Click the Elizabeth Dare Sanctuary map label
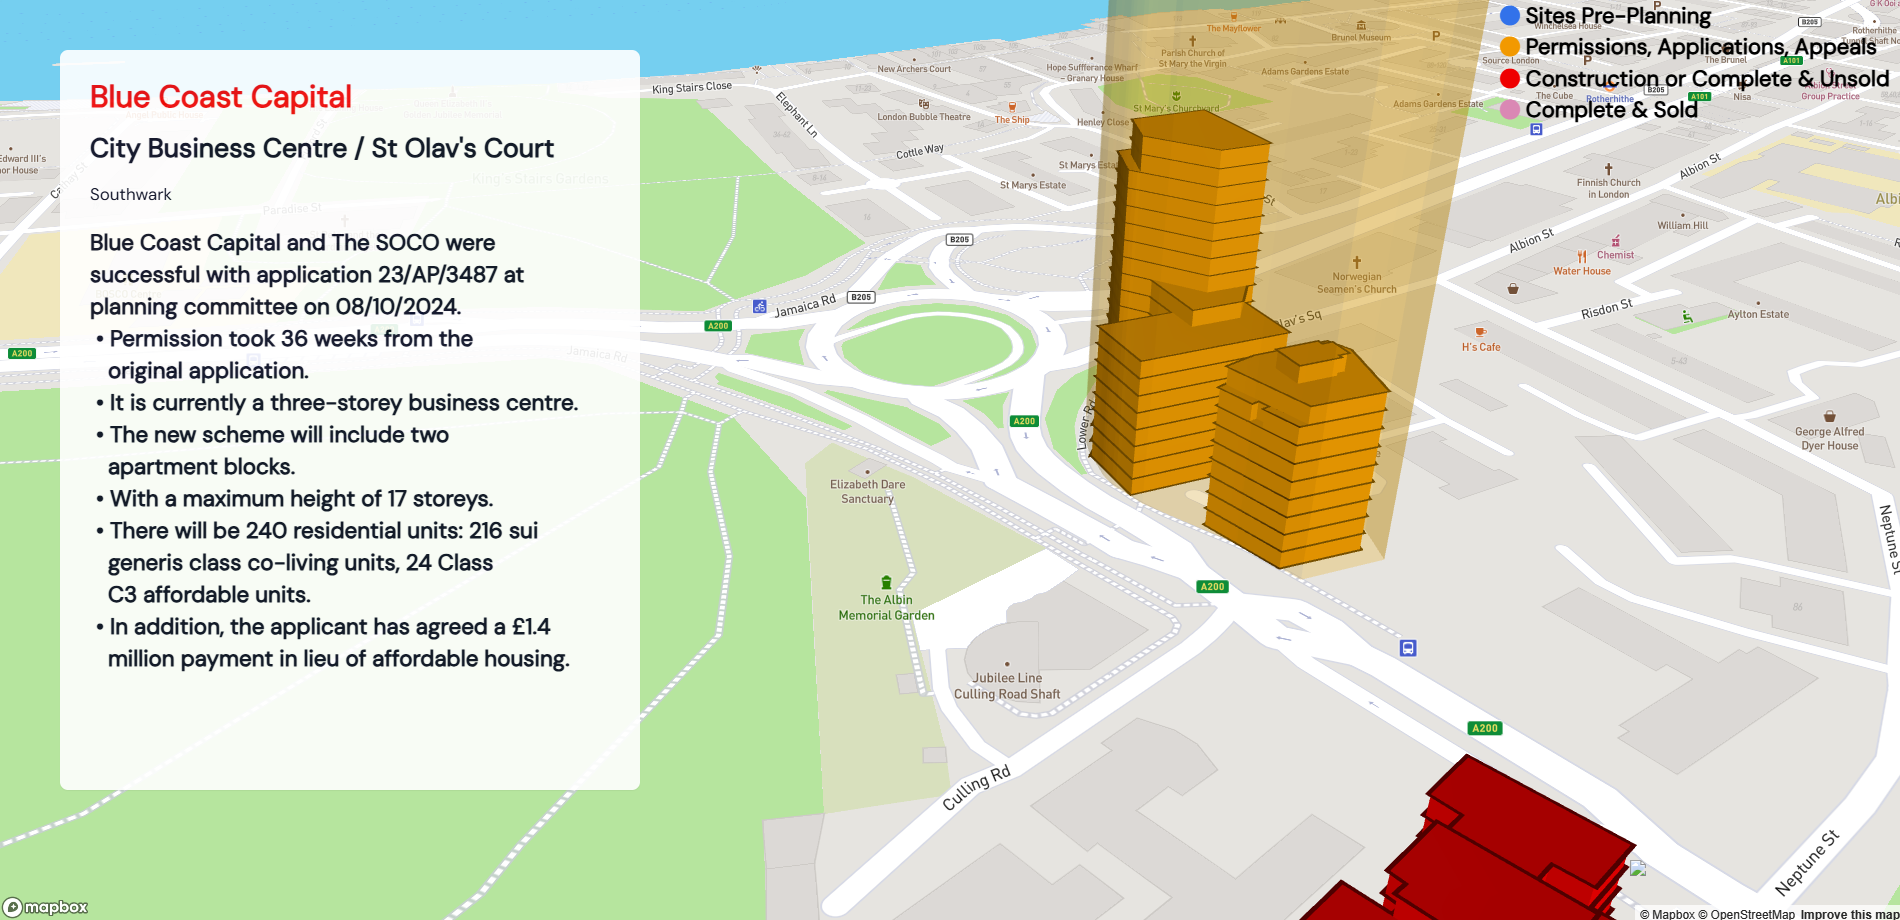 pos(867,491)
